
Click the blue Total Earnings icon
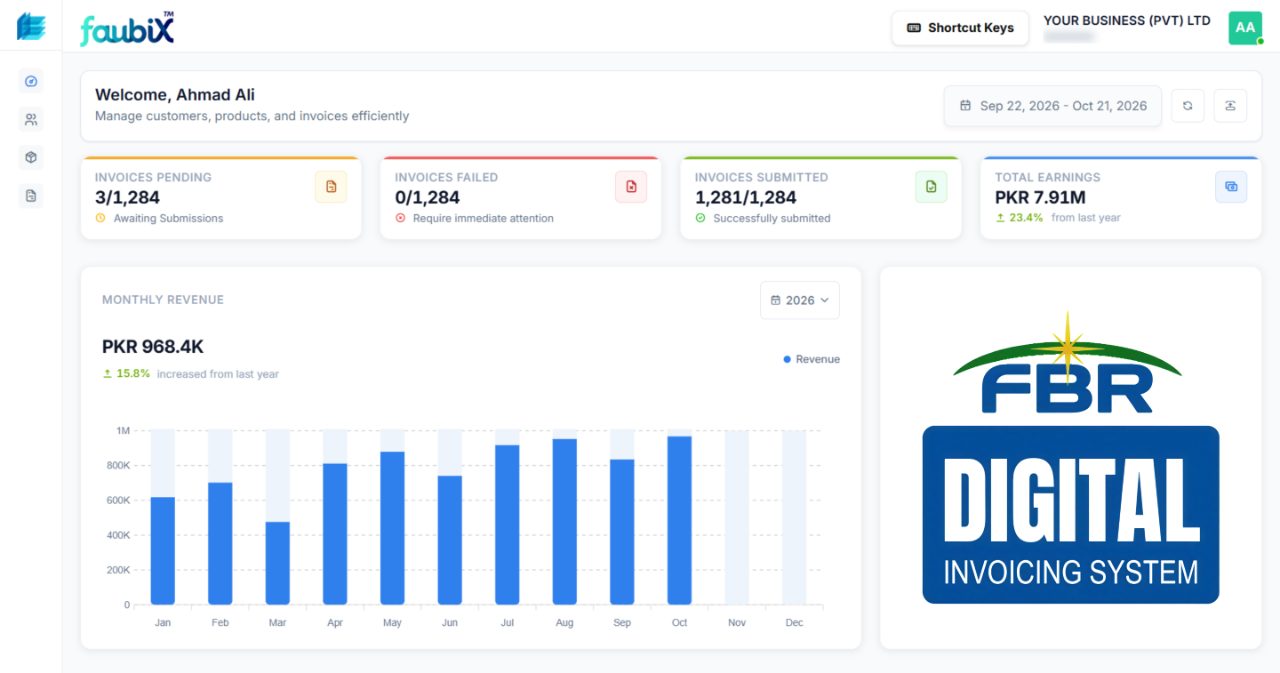tap(1231, 187)
